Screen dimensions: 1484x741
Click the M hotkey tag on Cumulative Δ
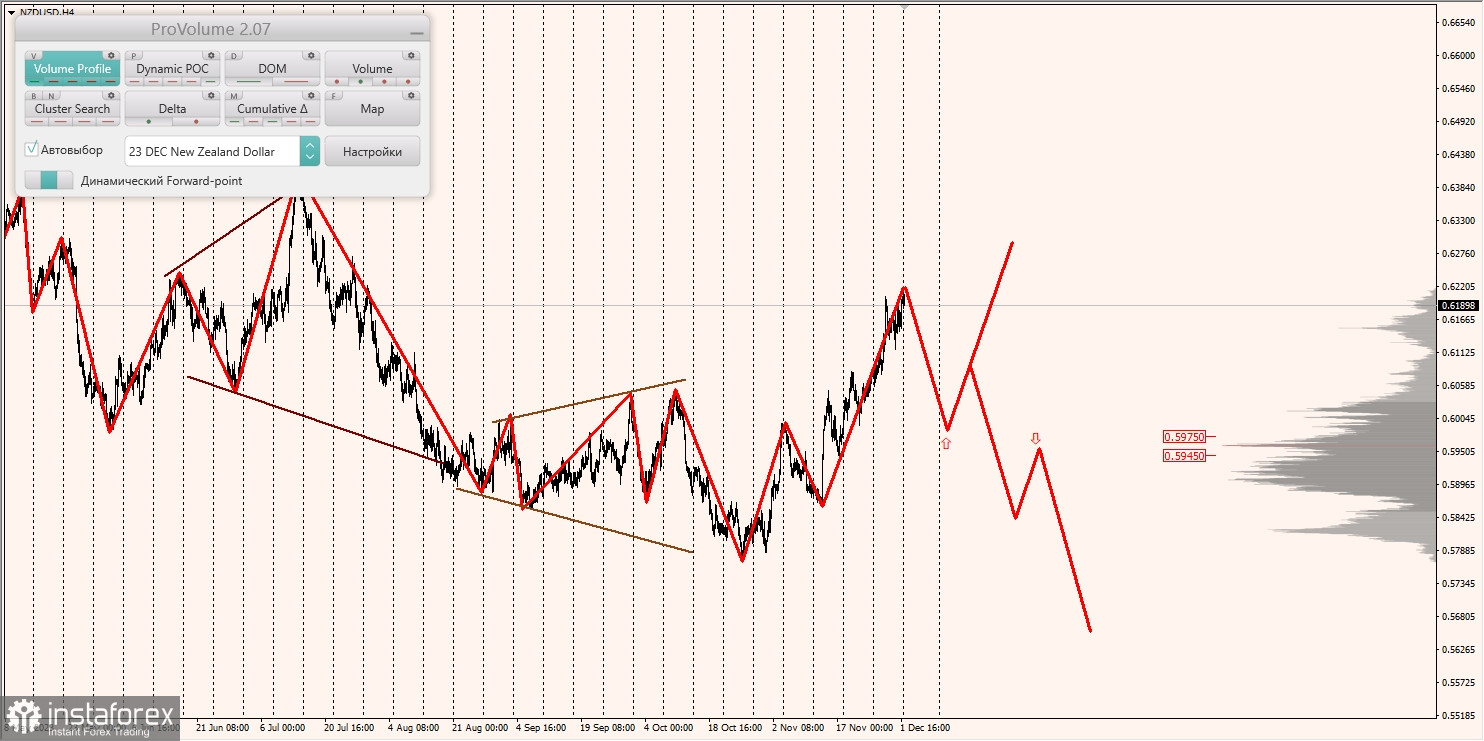234,96
